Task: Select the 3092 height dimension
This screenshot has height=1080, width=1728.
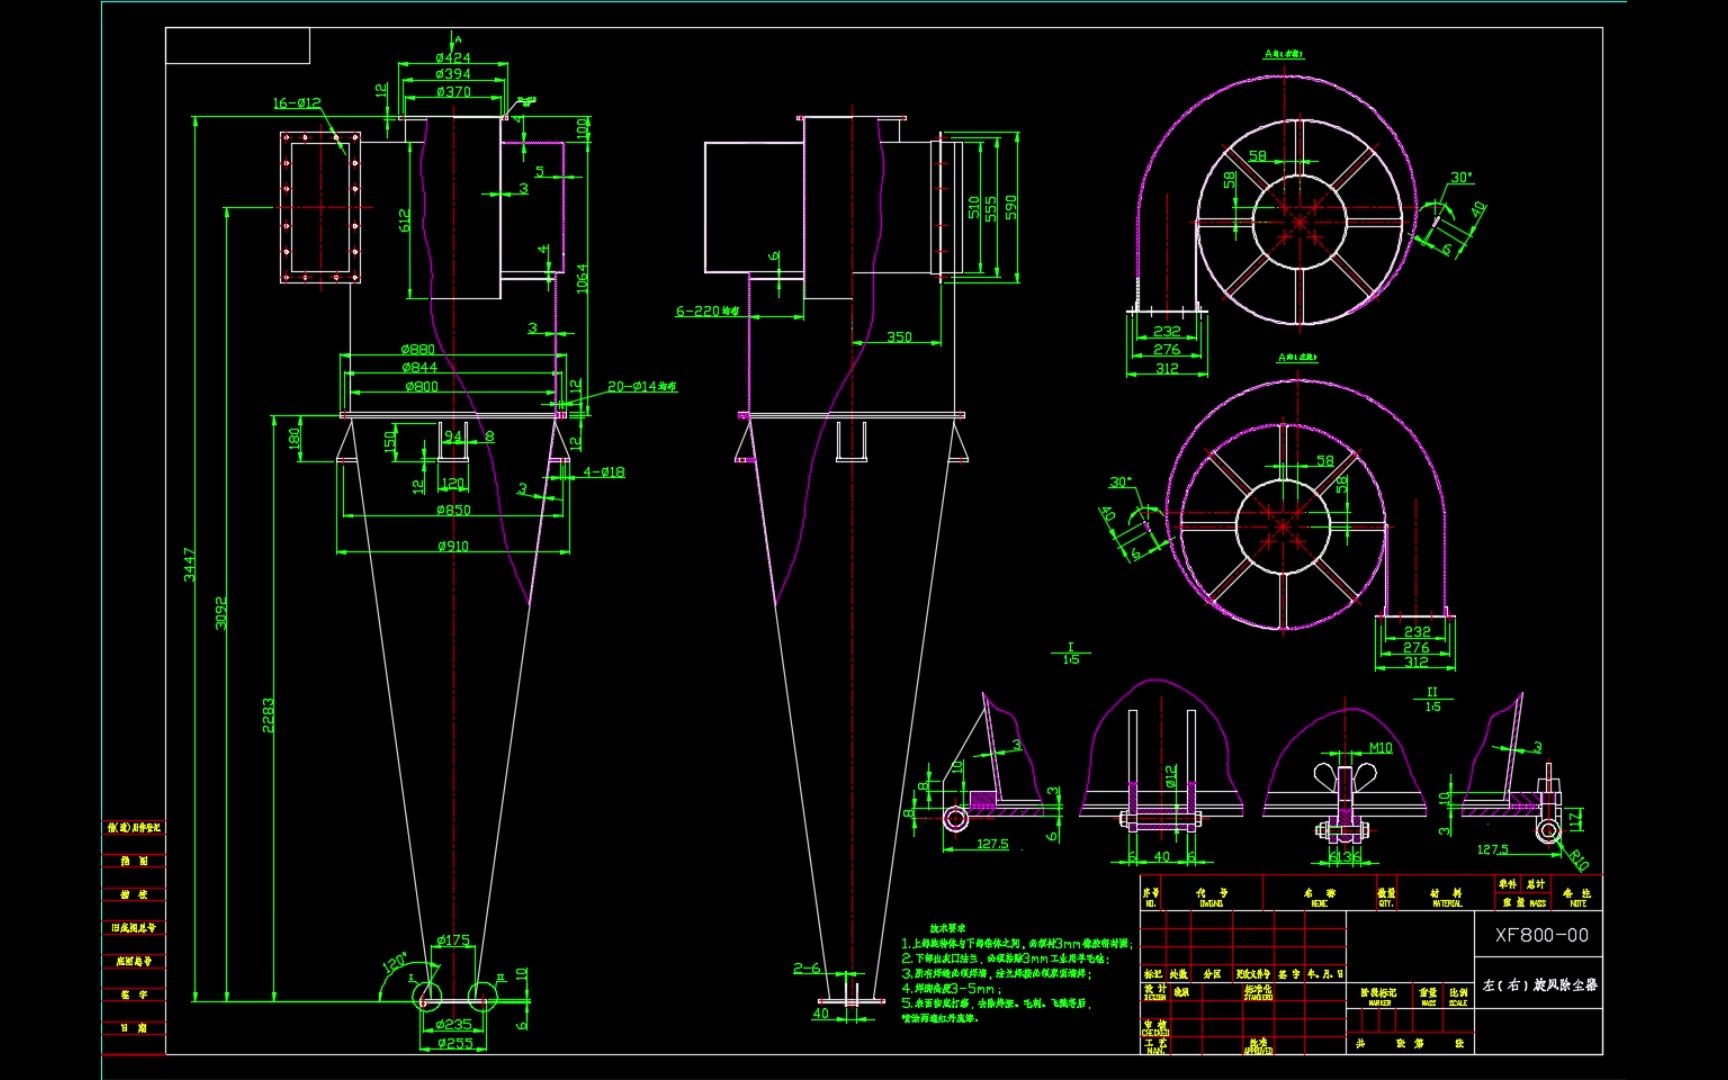Action: pos(221,613)
